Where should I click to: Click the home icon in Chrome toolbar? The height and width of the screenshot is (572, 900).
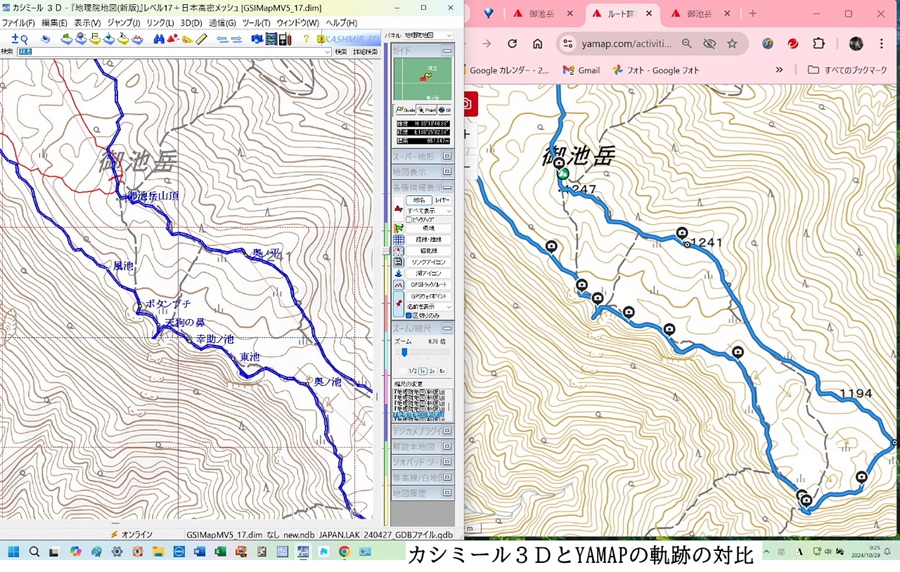tap(538, 44)
